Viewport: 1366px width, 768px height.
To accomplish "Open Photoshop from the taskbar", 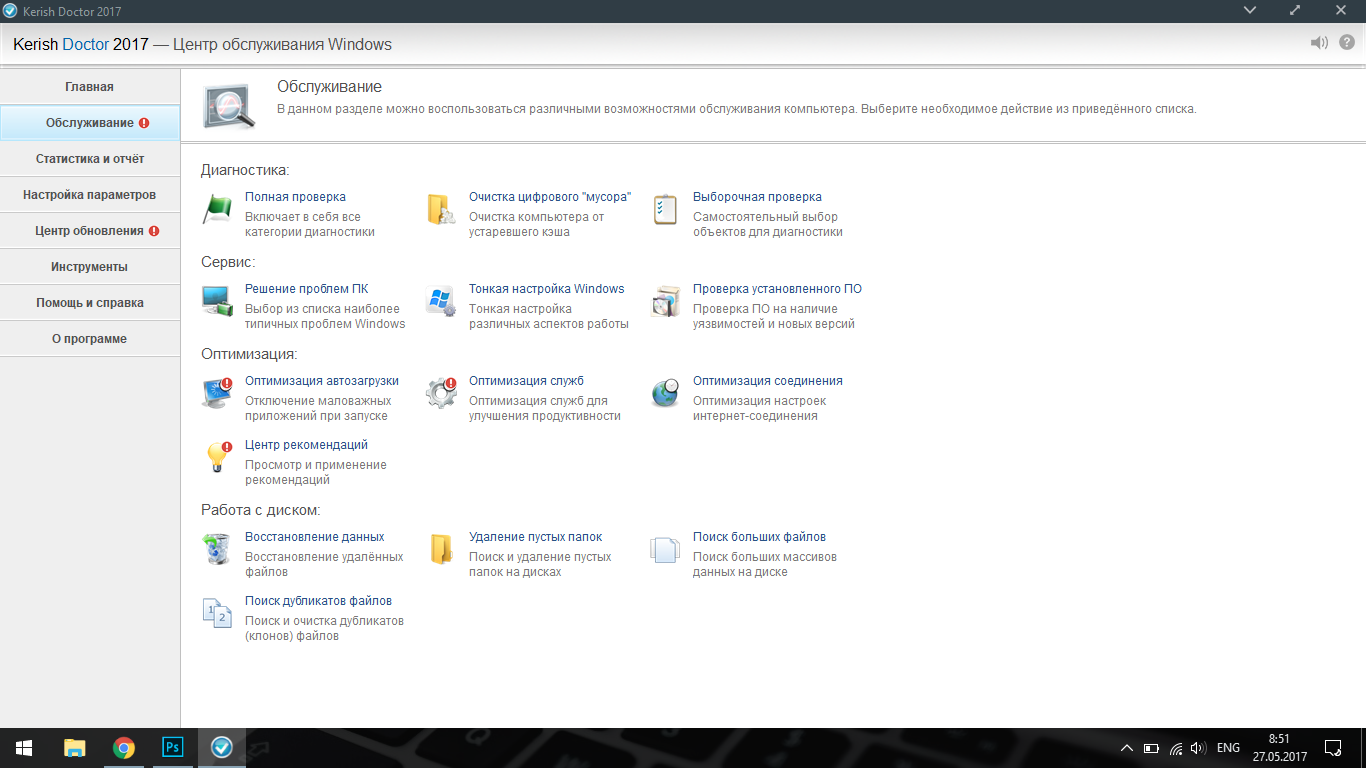I will [x=172, y=748].
